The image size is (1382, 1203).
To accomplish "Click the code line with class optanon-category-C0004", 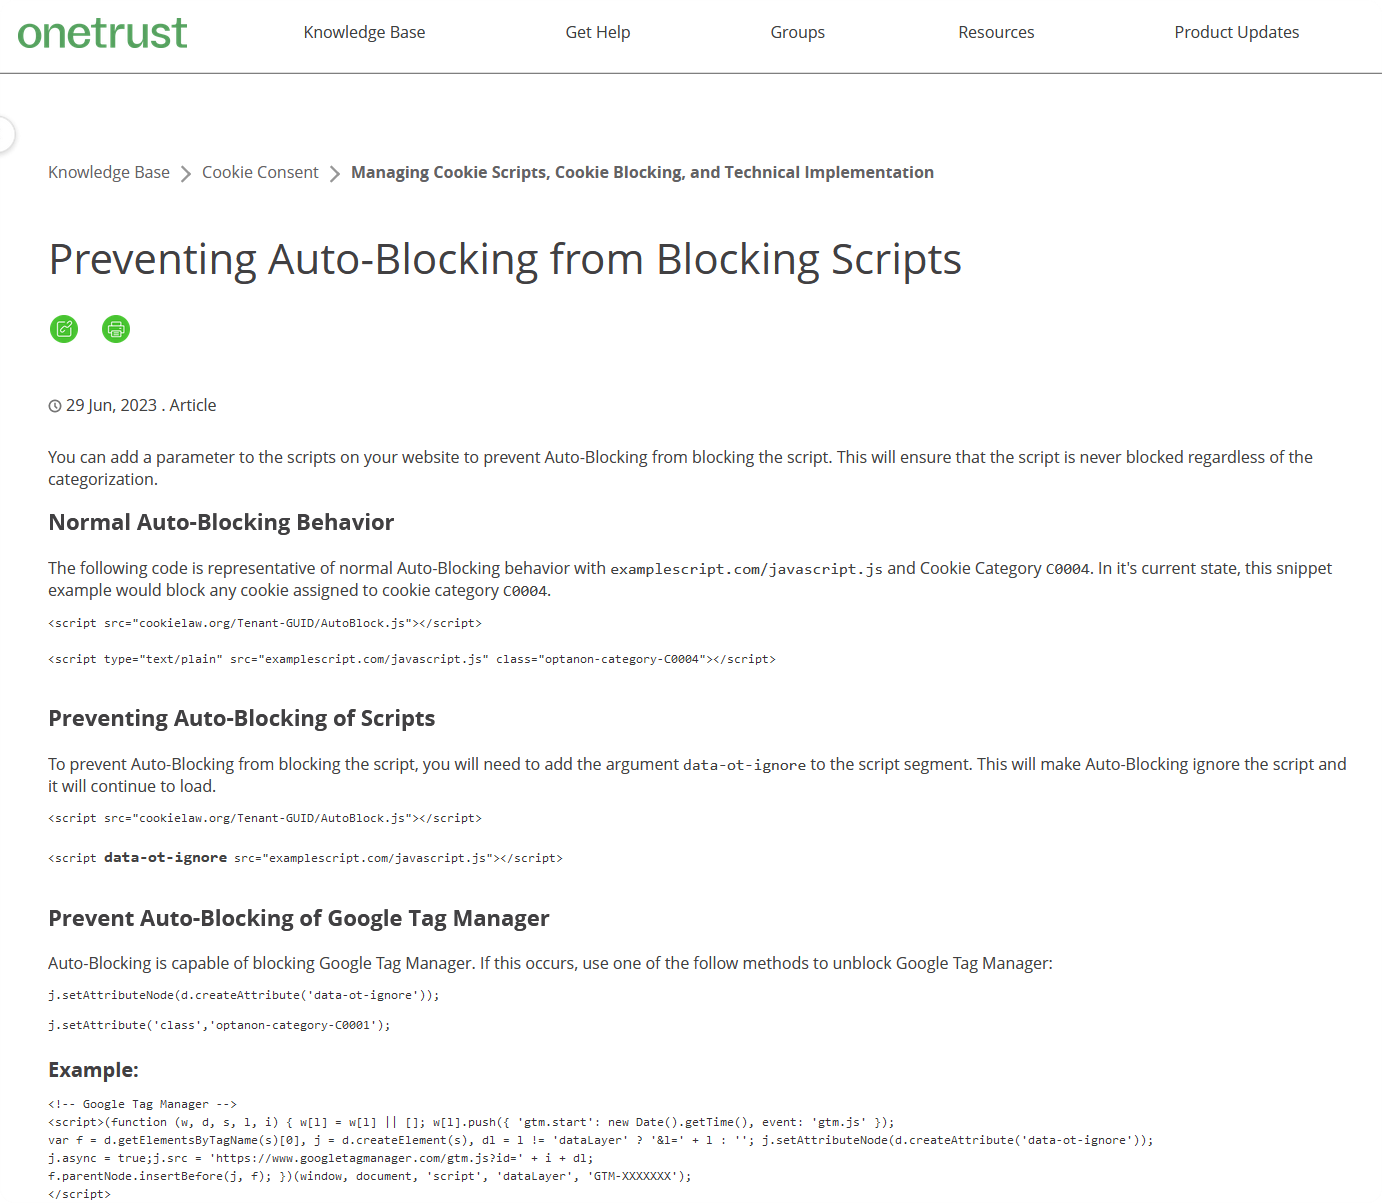I will pyautogui.click(x=412, y=659).
